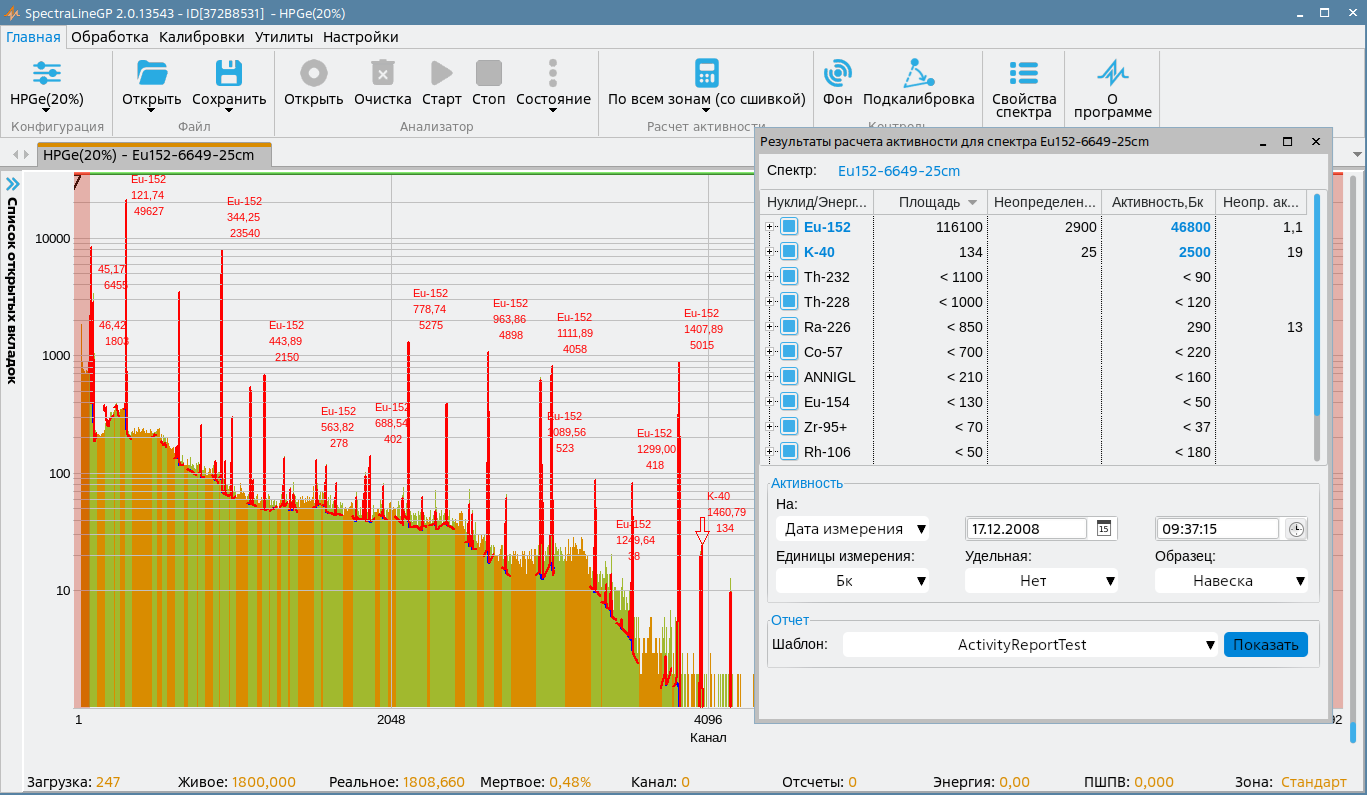Open the Фон background icon
1367x795 pixels.
(838, 74)
